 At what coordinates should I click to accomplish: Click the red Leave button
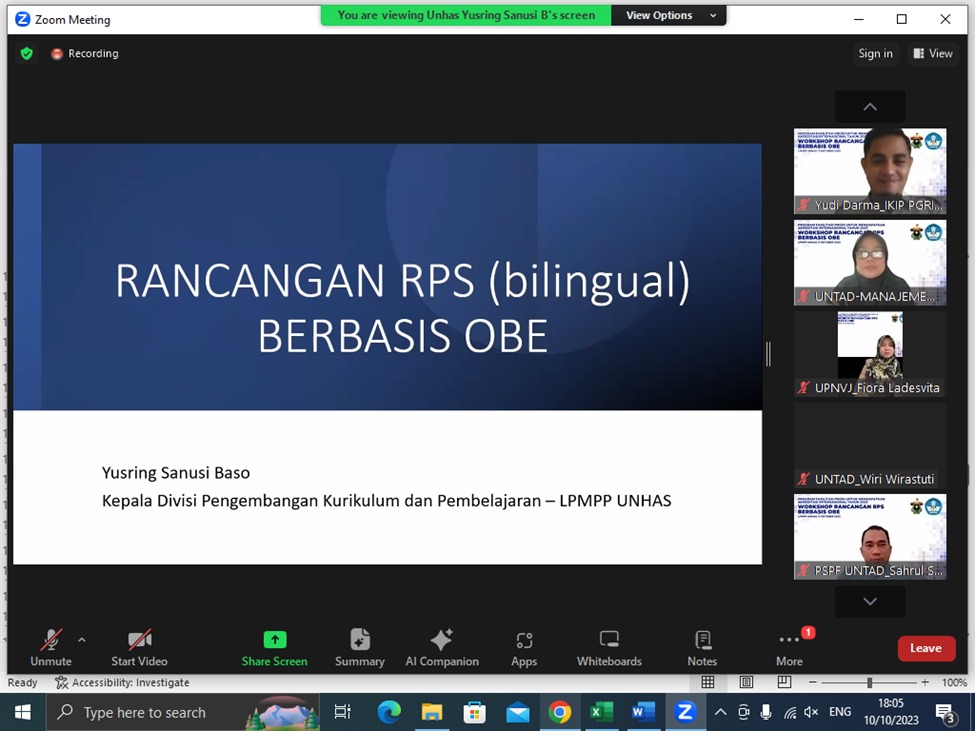point(925,648)
